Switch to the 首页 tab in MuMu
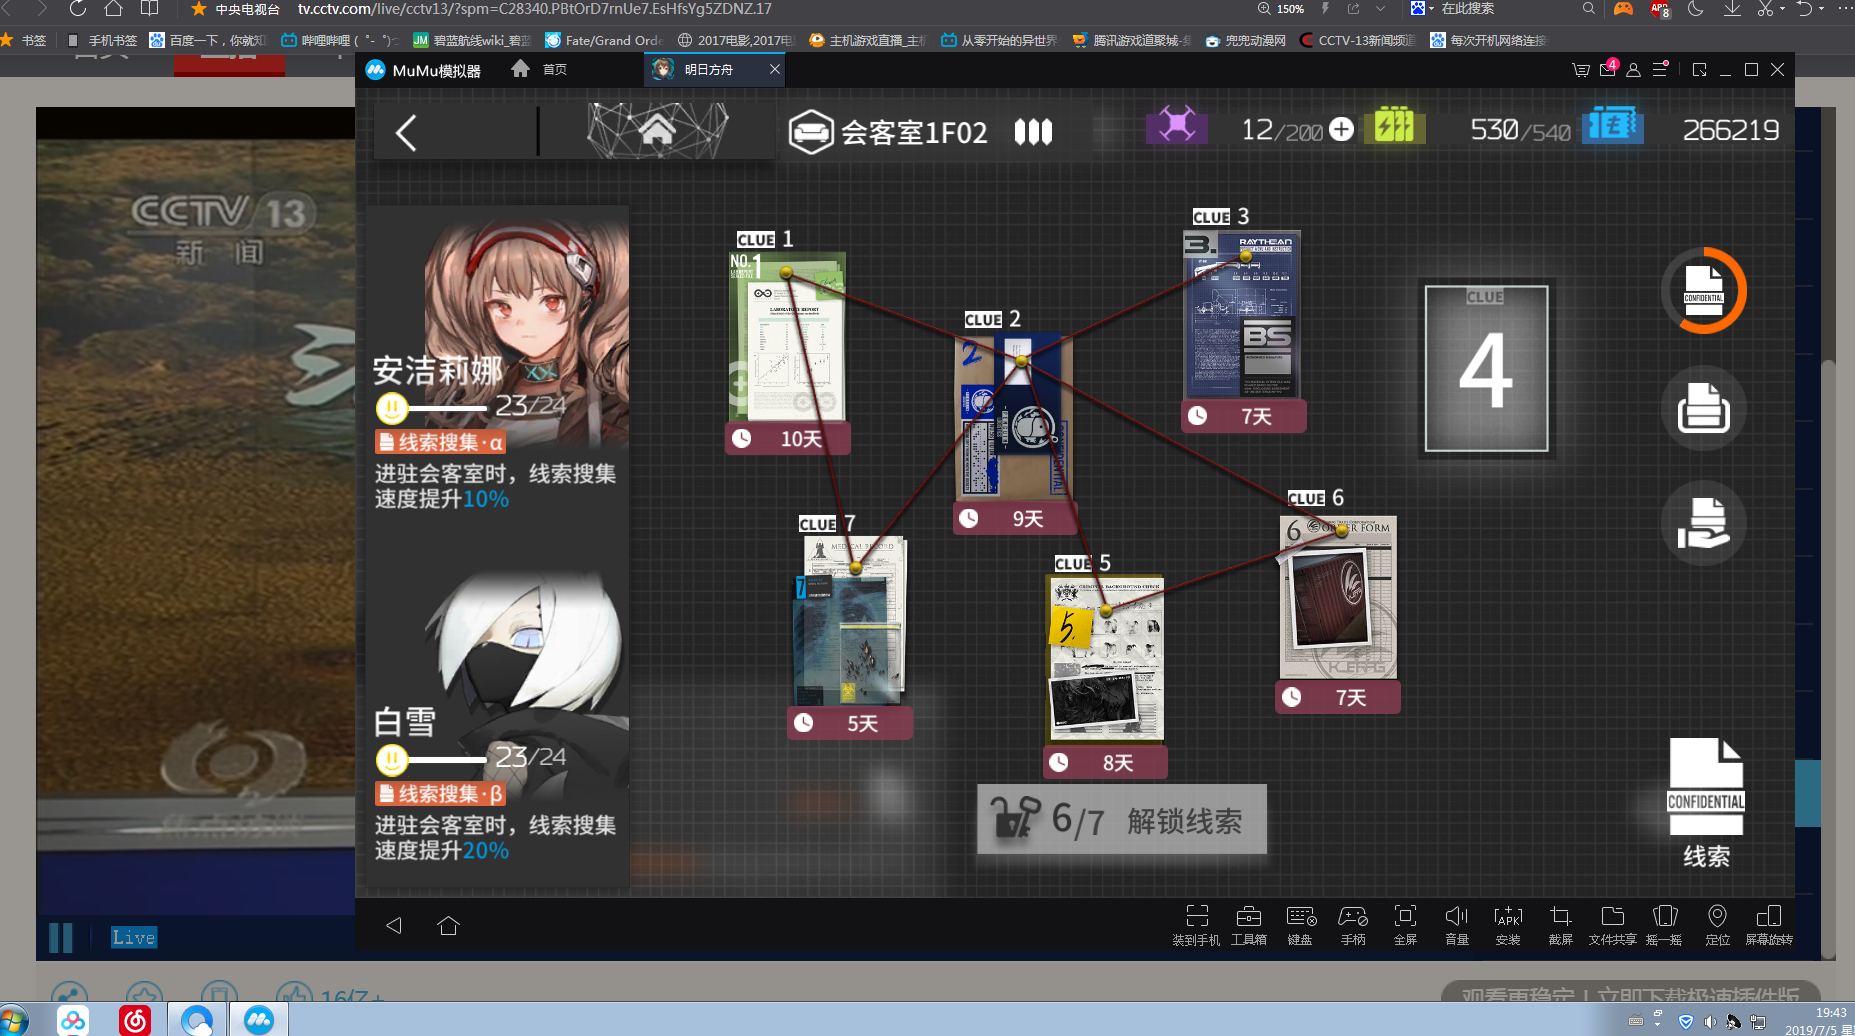This screenshot has height=1036, width=1855. point(540,69)
